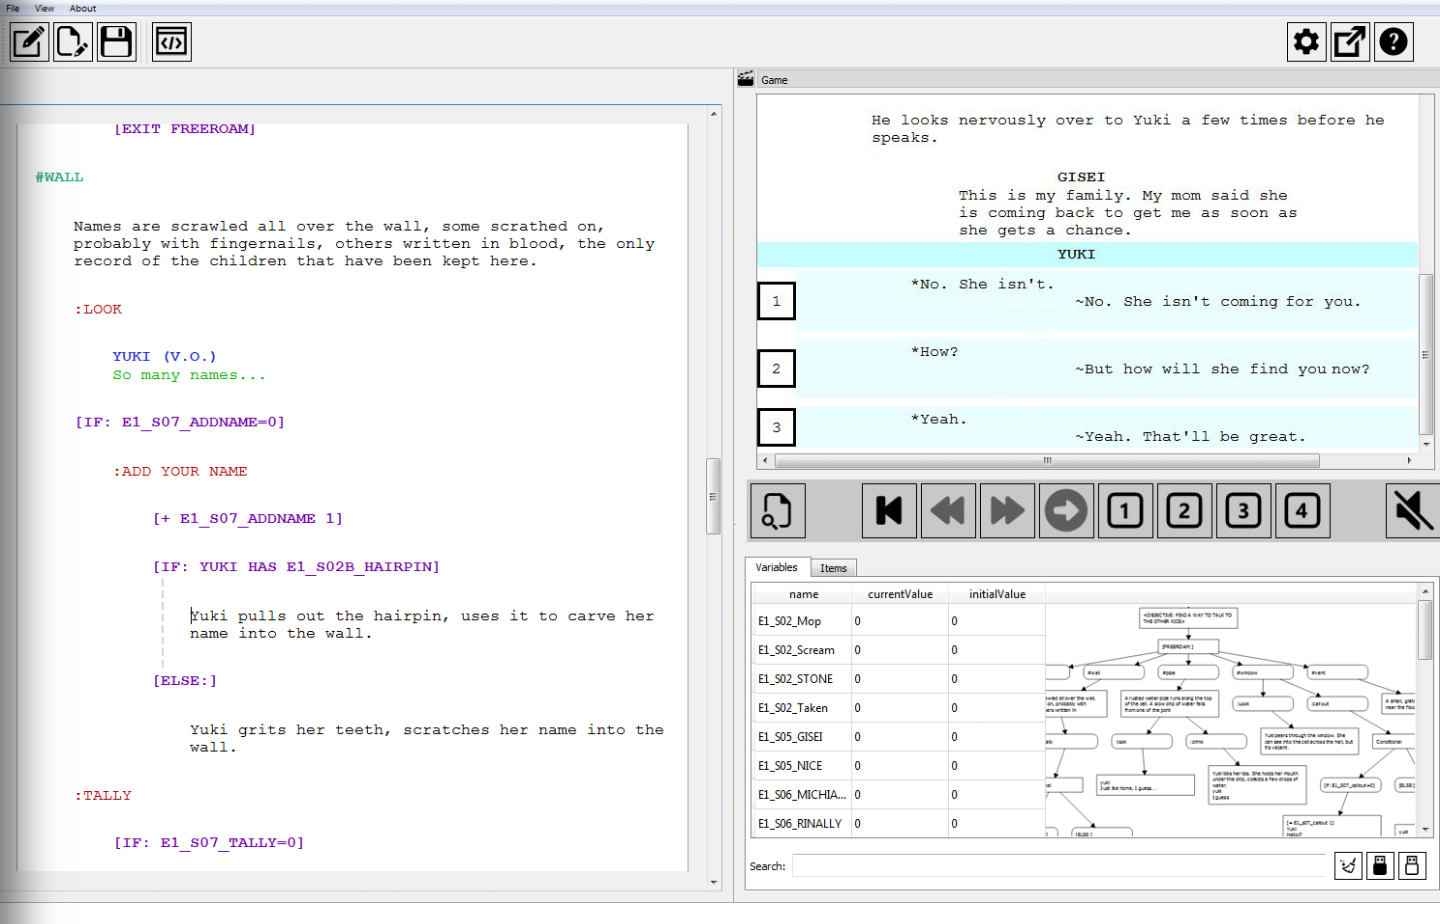Switch to the Items tab

[833, 568]
